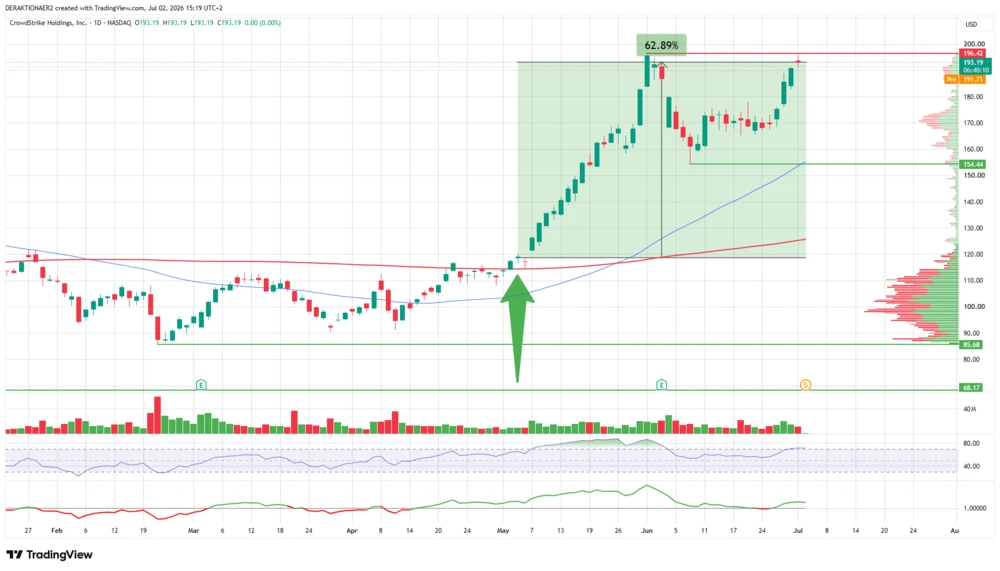Click the orange 'S' split marker

tap(805, 385)
